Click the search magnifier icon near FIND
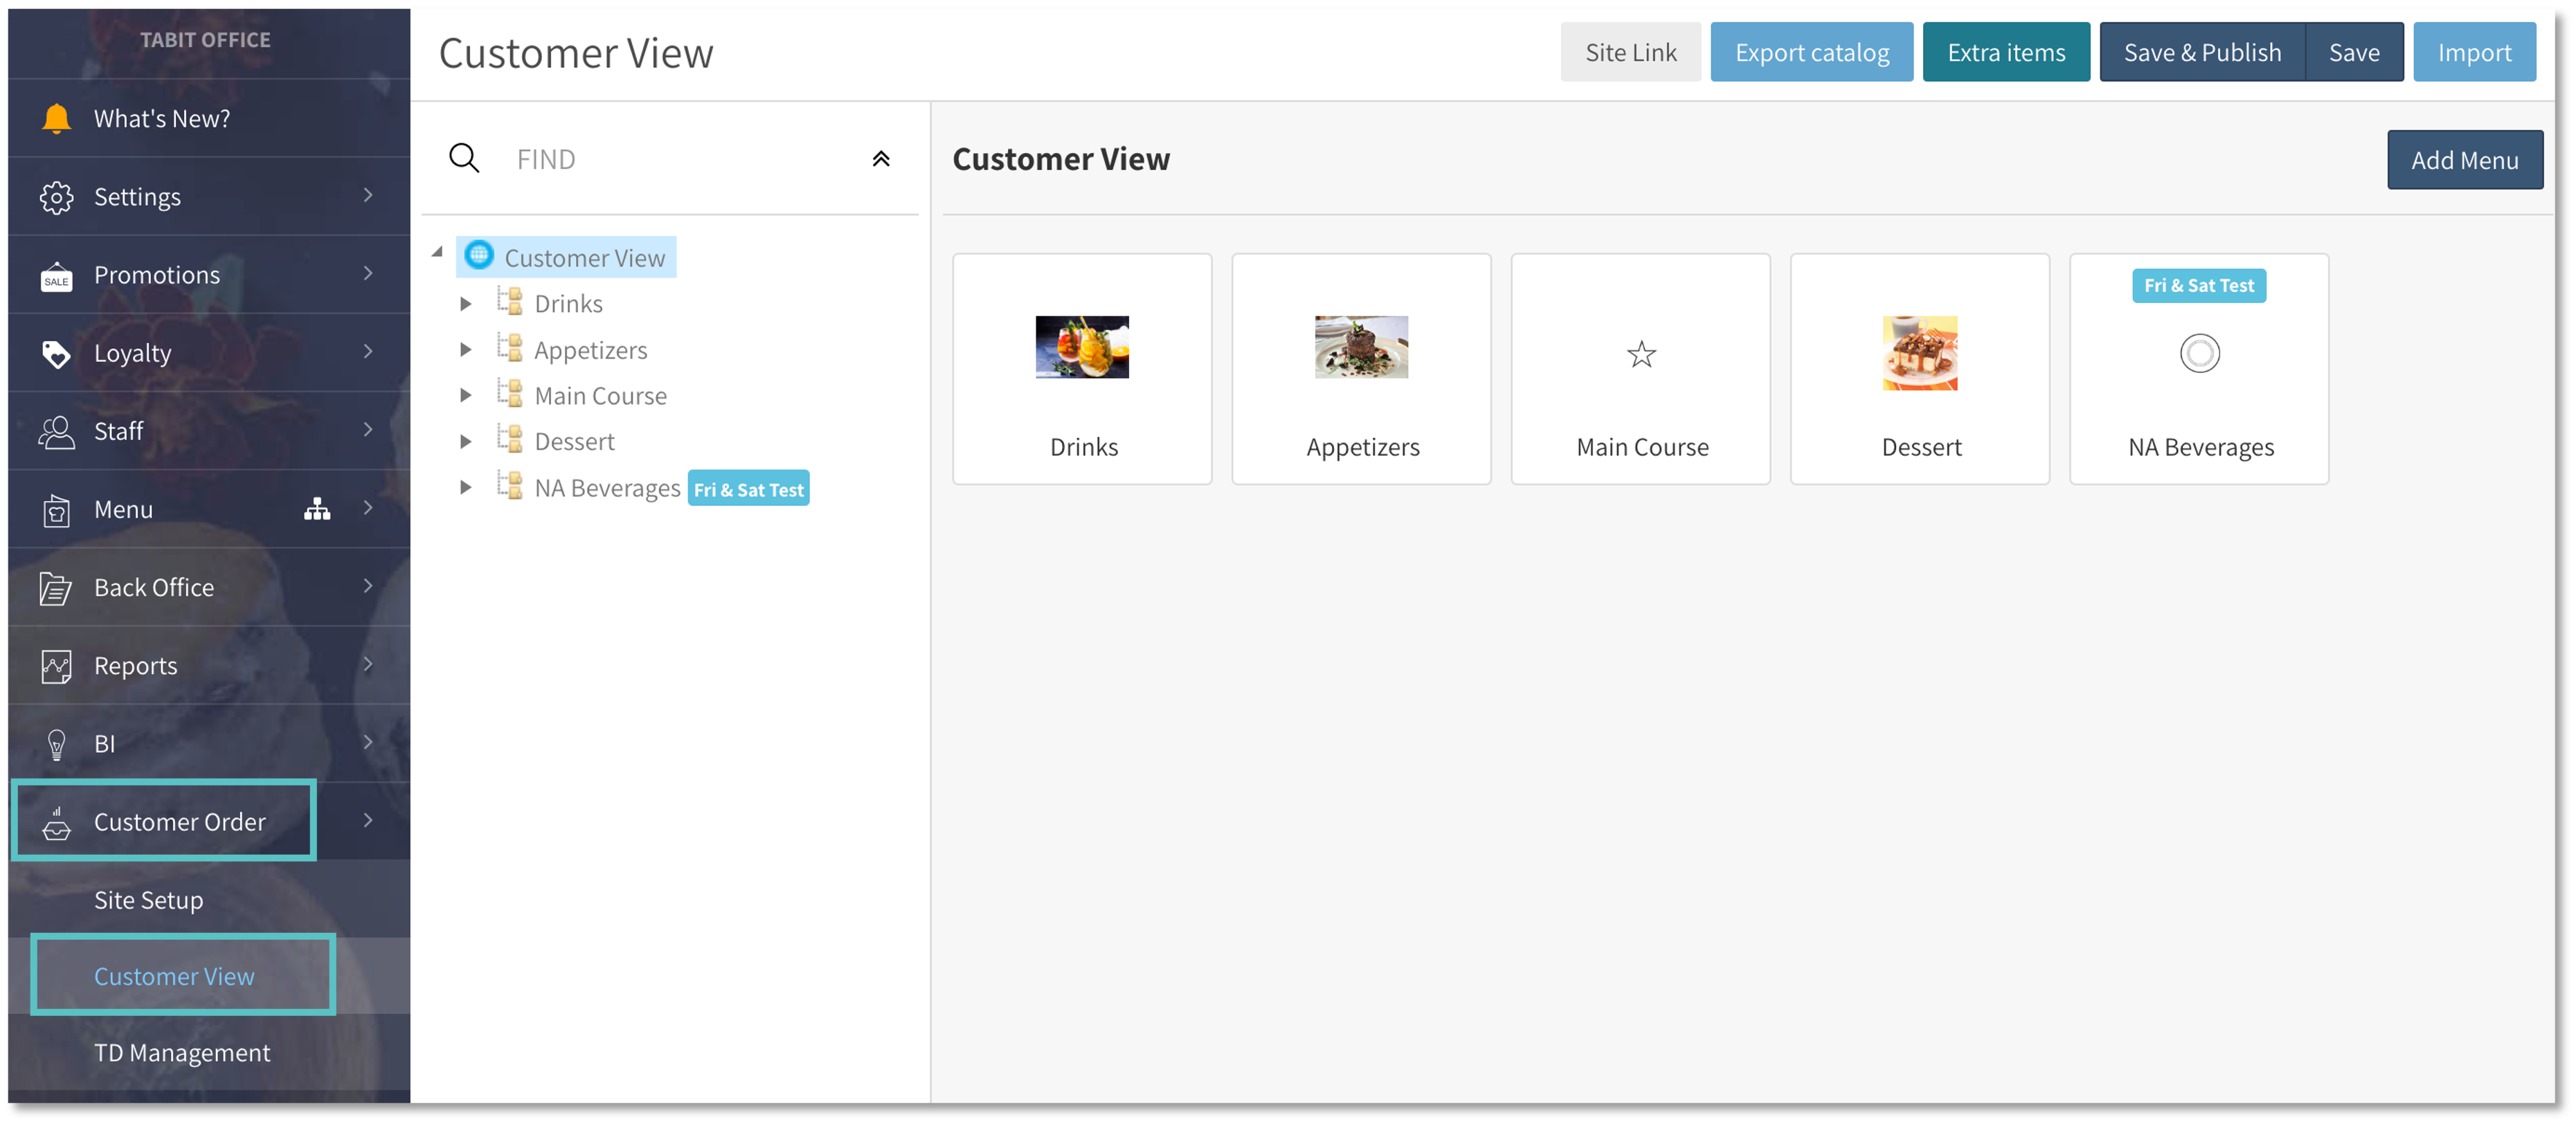Viewport: 2576px width, 1126px height. (464, 159)
